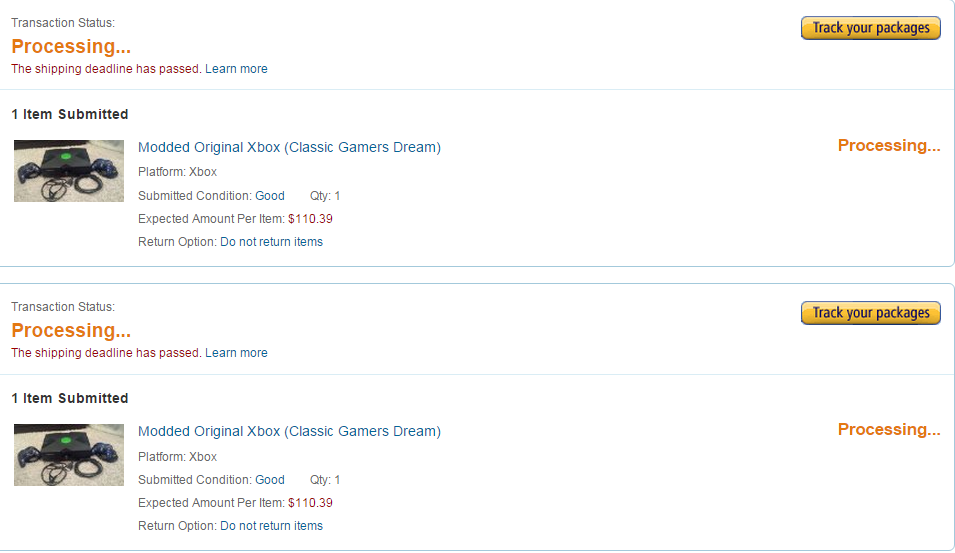Open Learn more link in the first transaction
This screenshot has width=955, height=553.
pyautogui.click(x=236, y=69)
